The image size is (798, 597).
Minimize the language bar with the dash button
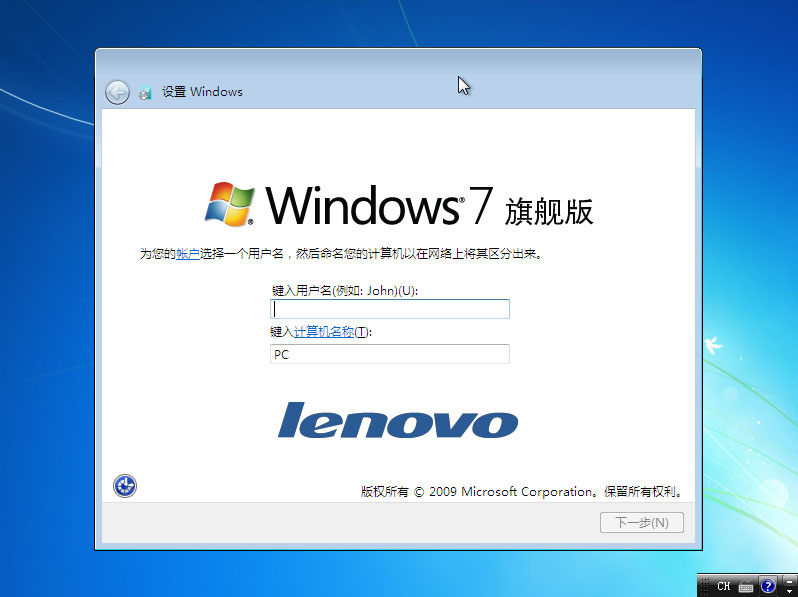point(789,581)
